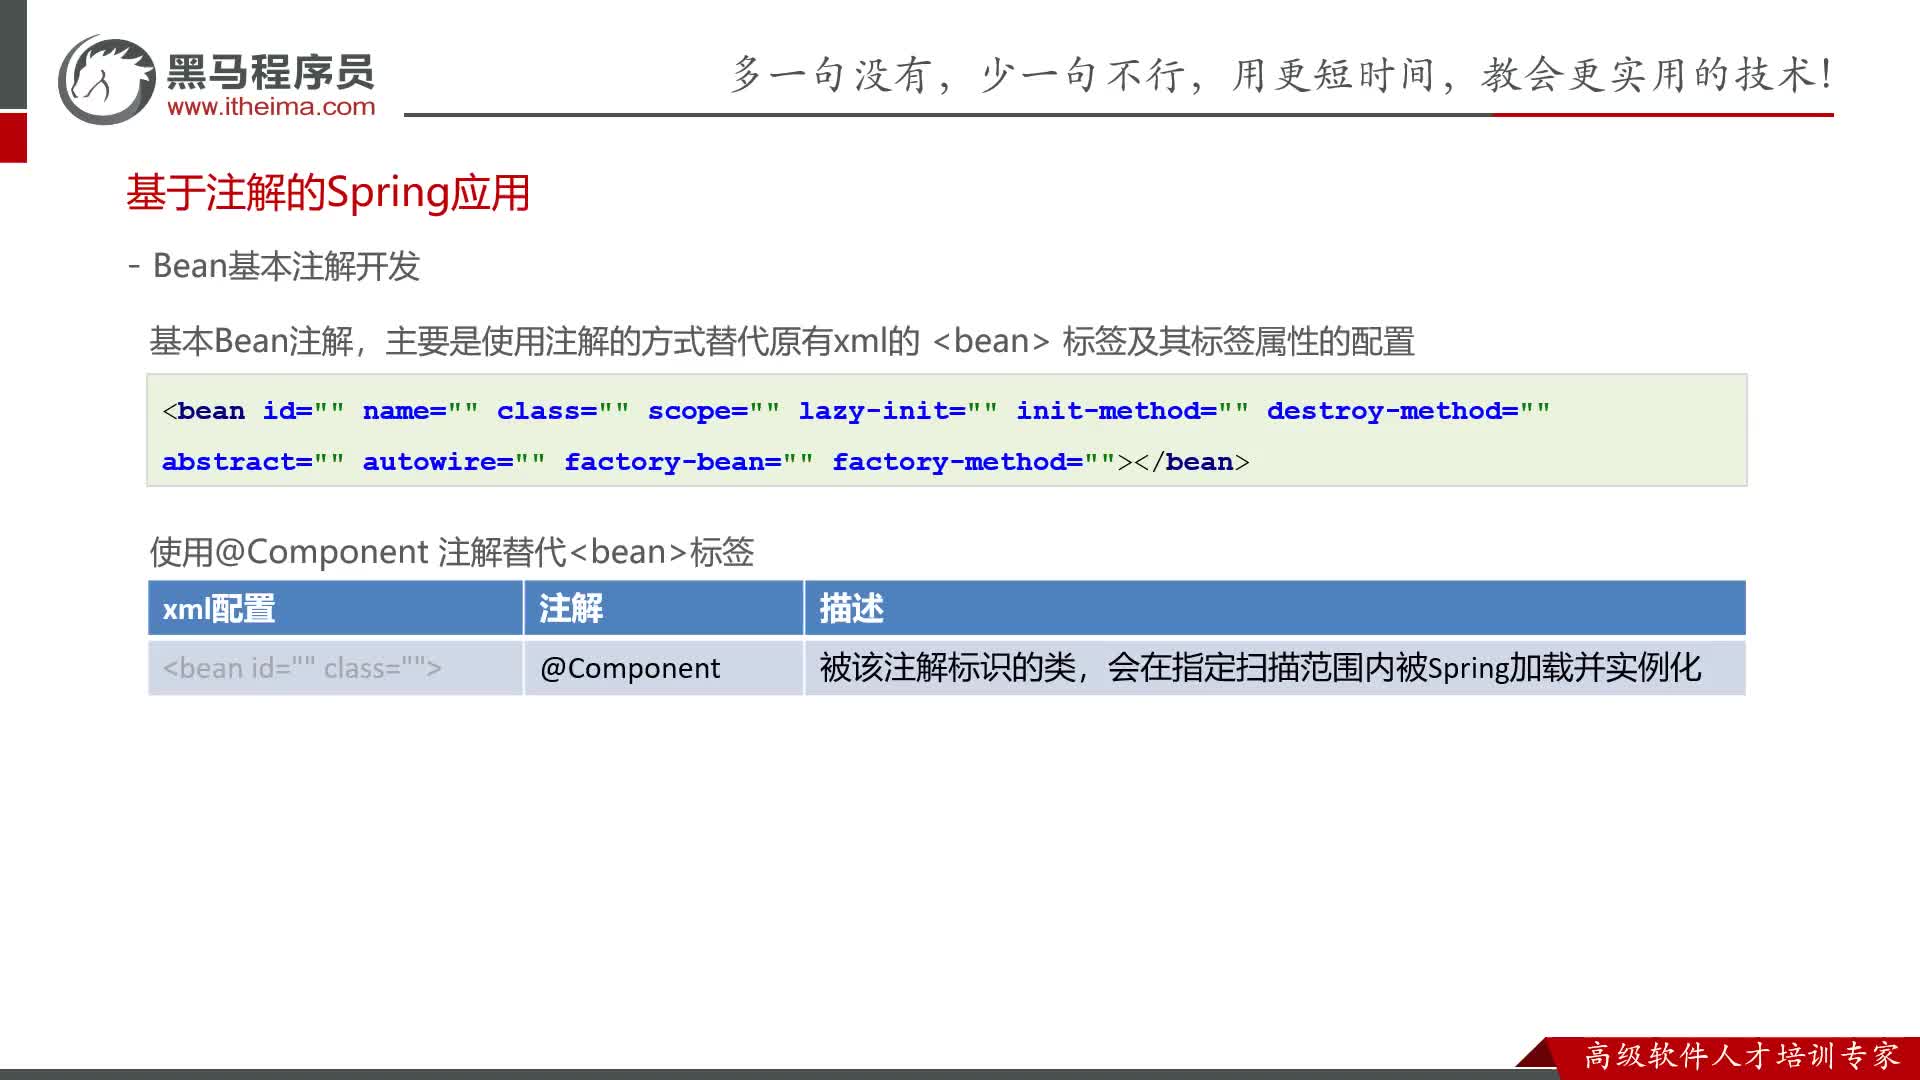This screenshot has width=1920, height=1080.
Task: Click the table cell <bean id="" class="">
Action: tap(335, 668)
